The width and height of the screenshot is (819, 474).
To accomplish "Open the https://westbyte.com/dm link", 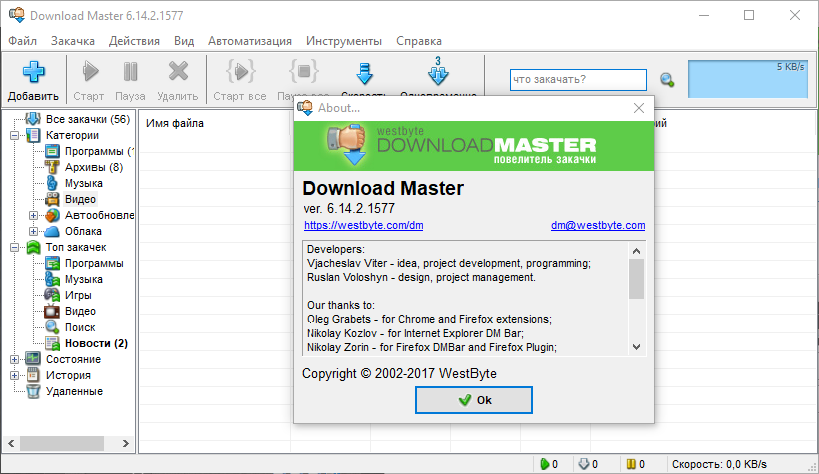I will [364, 225].
